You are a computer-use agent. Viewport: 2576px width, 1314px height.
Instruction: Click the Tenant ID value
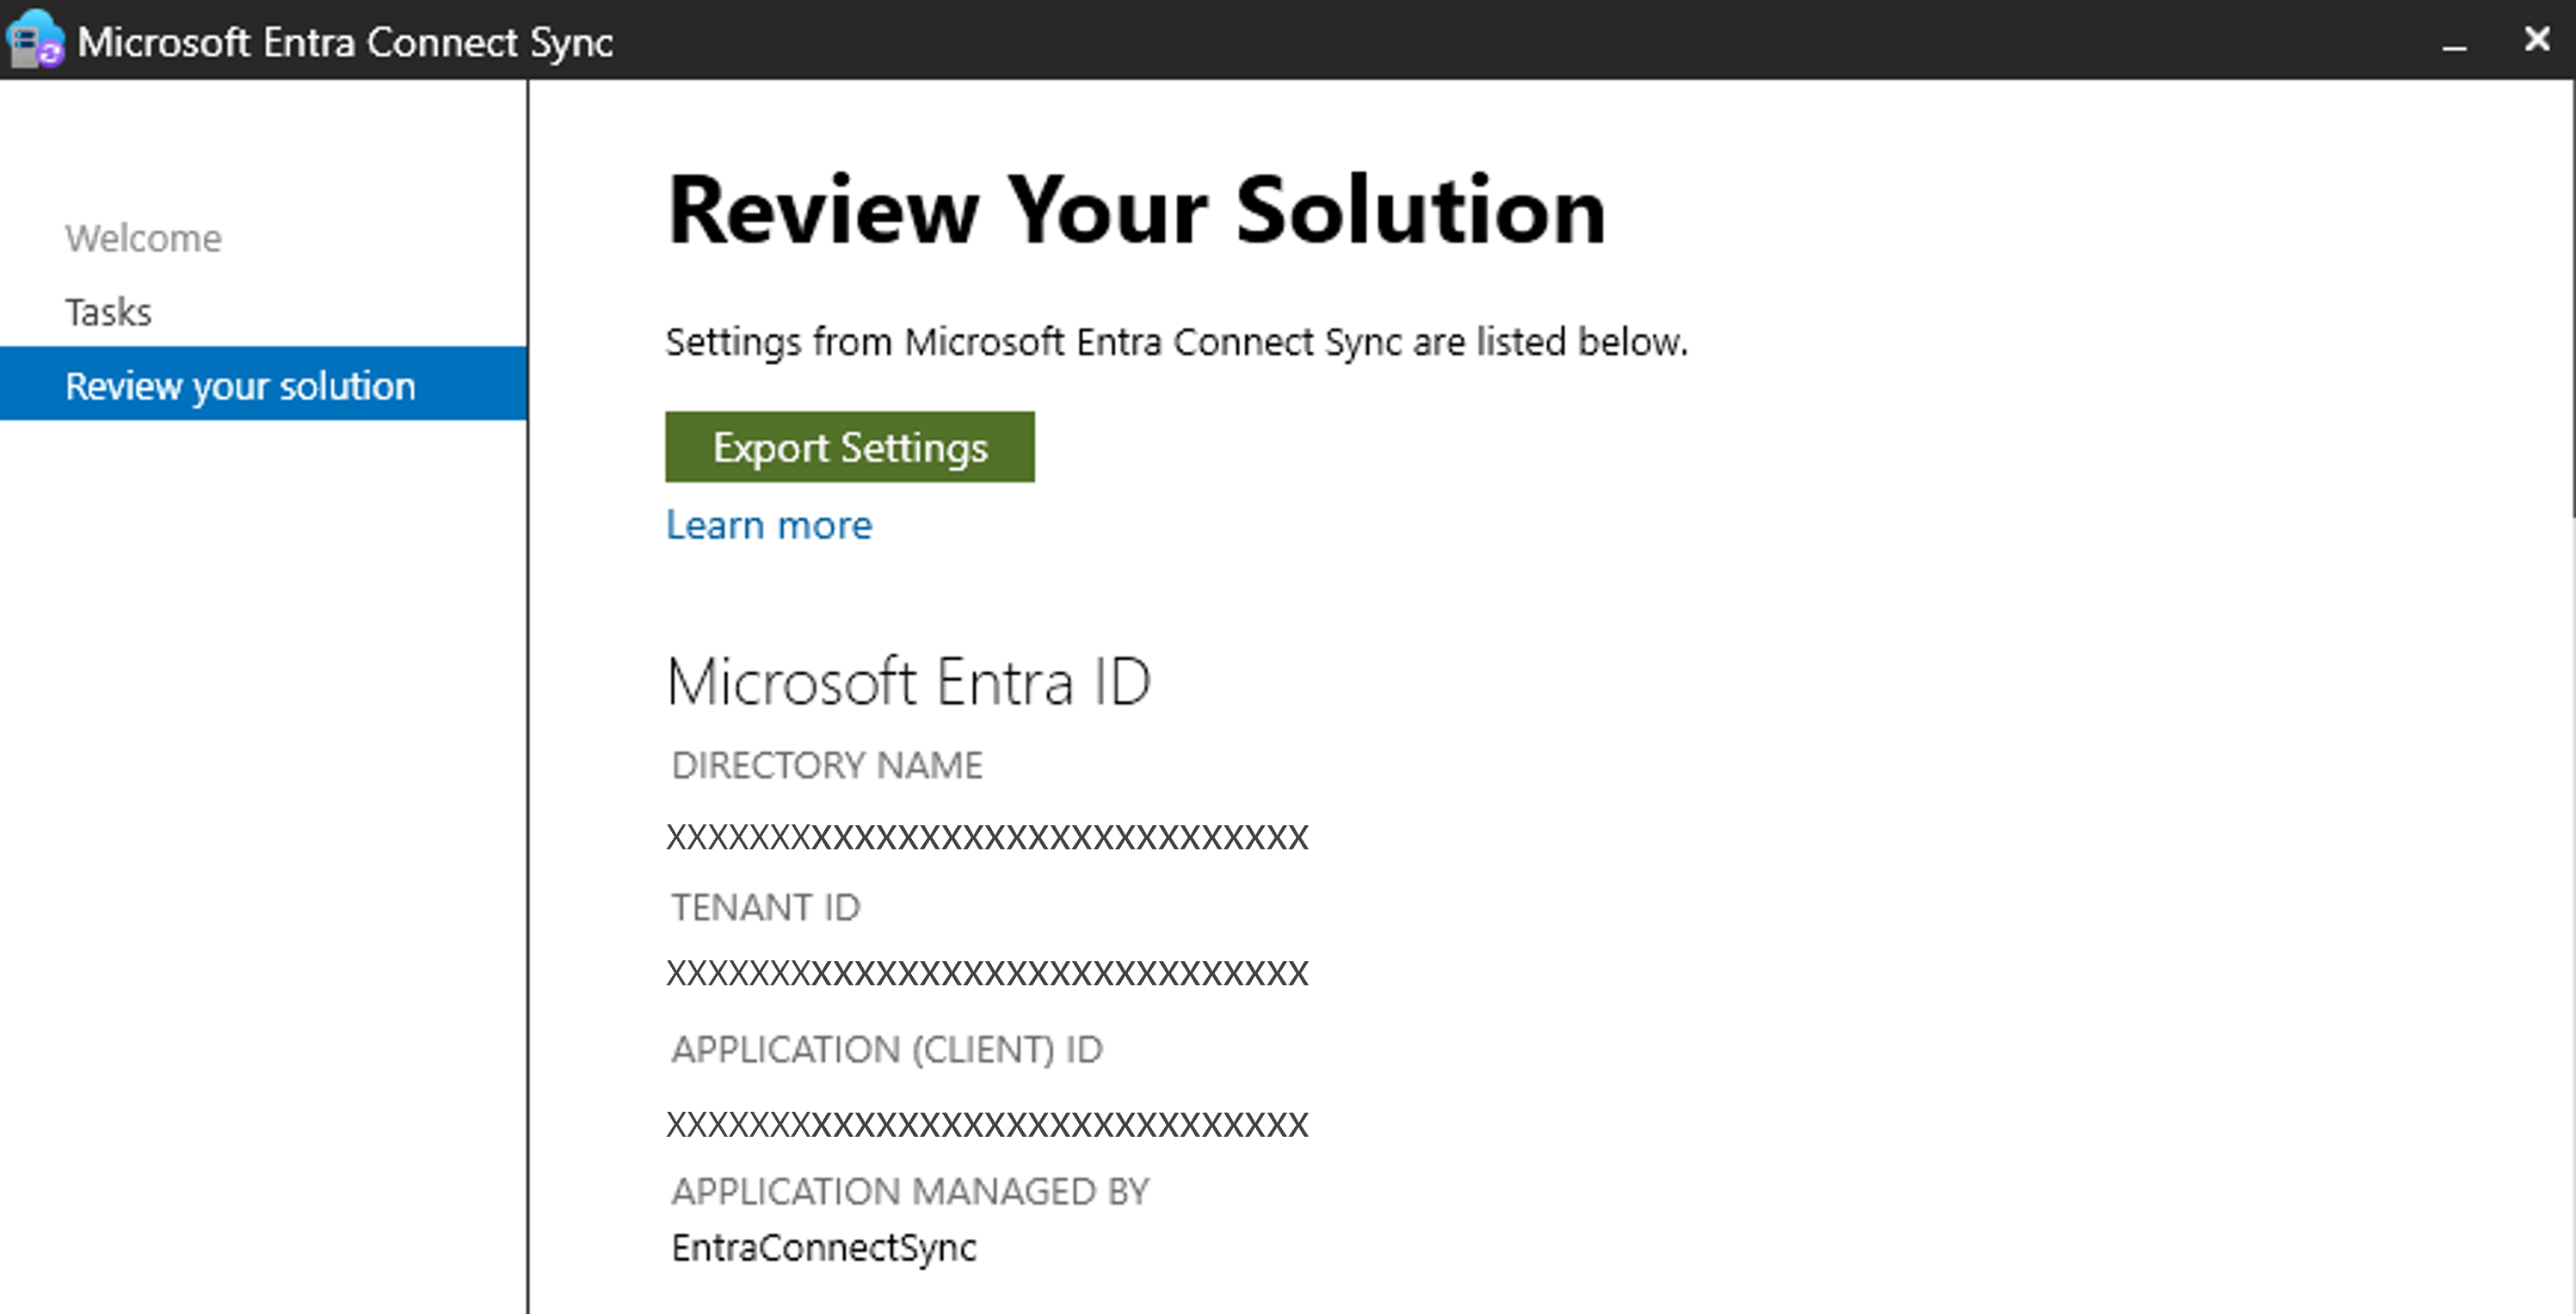(986, 973)
